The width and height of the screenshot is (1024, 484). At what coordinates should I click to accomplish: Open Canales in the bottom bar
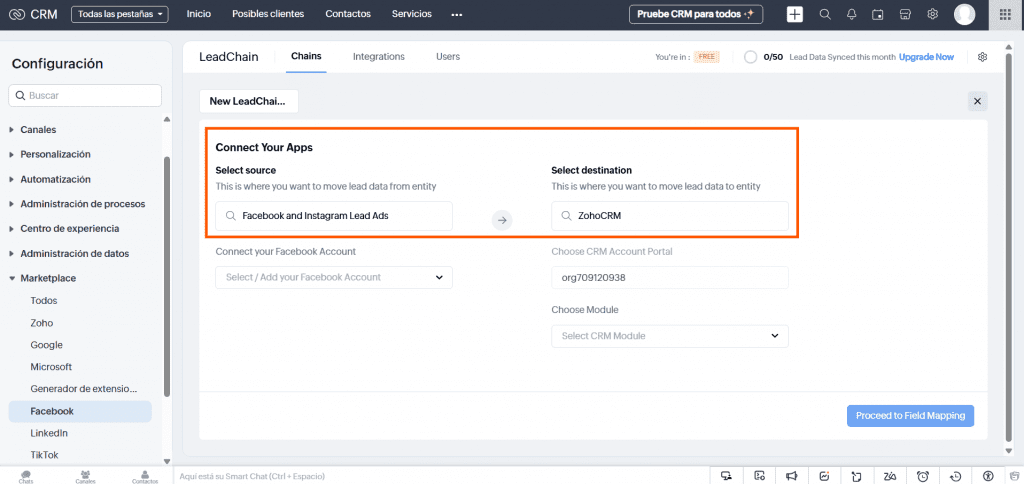click(x=85, y=476)
